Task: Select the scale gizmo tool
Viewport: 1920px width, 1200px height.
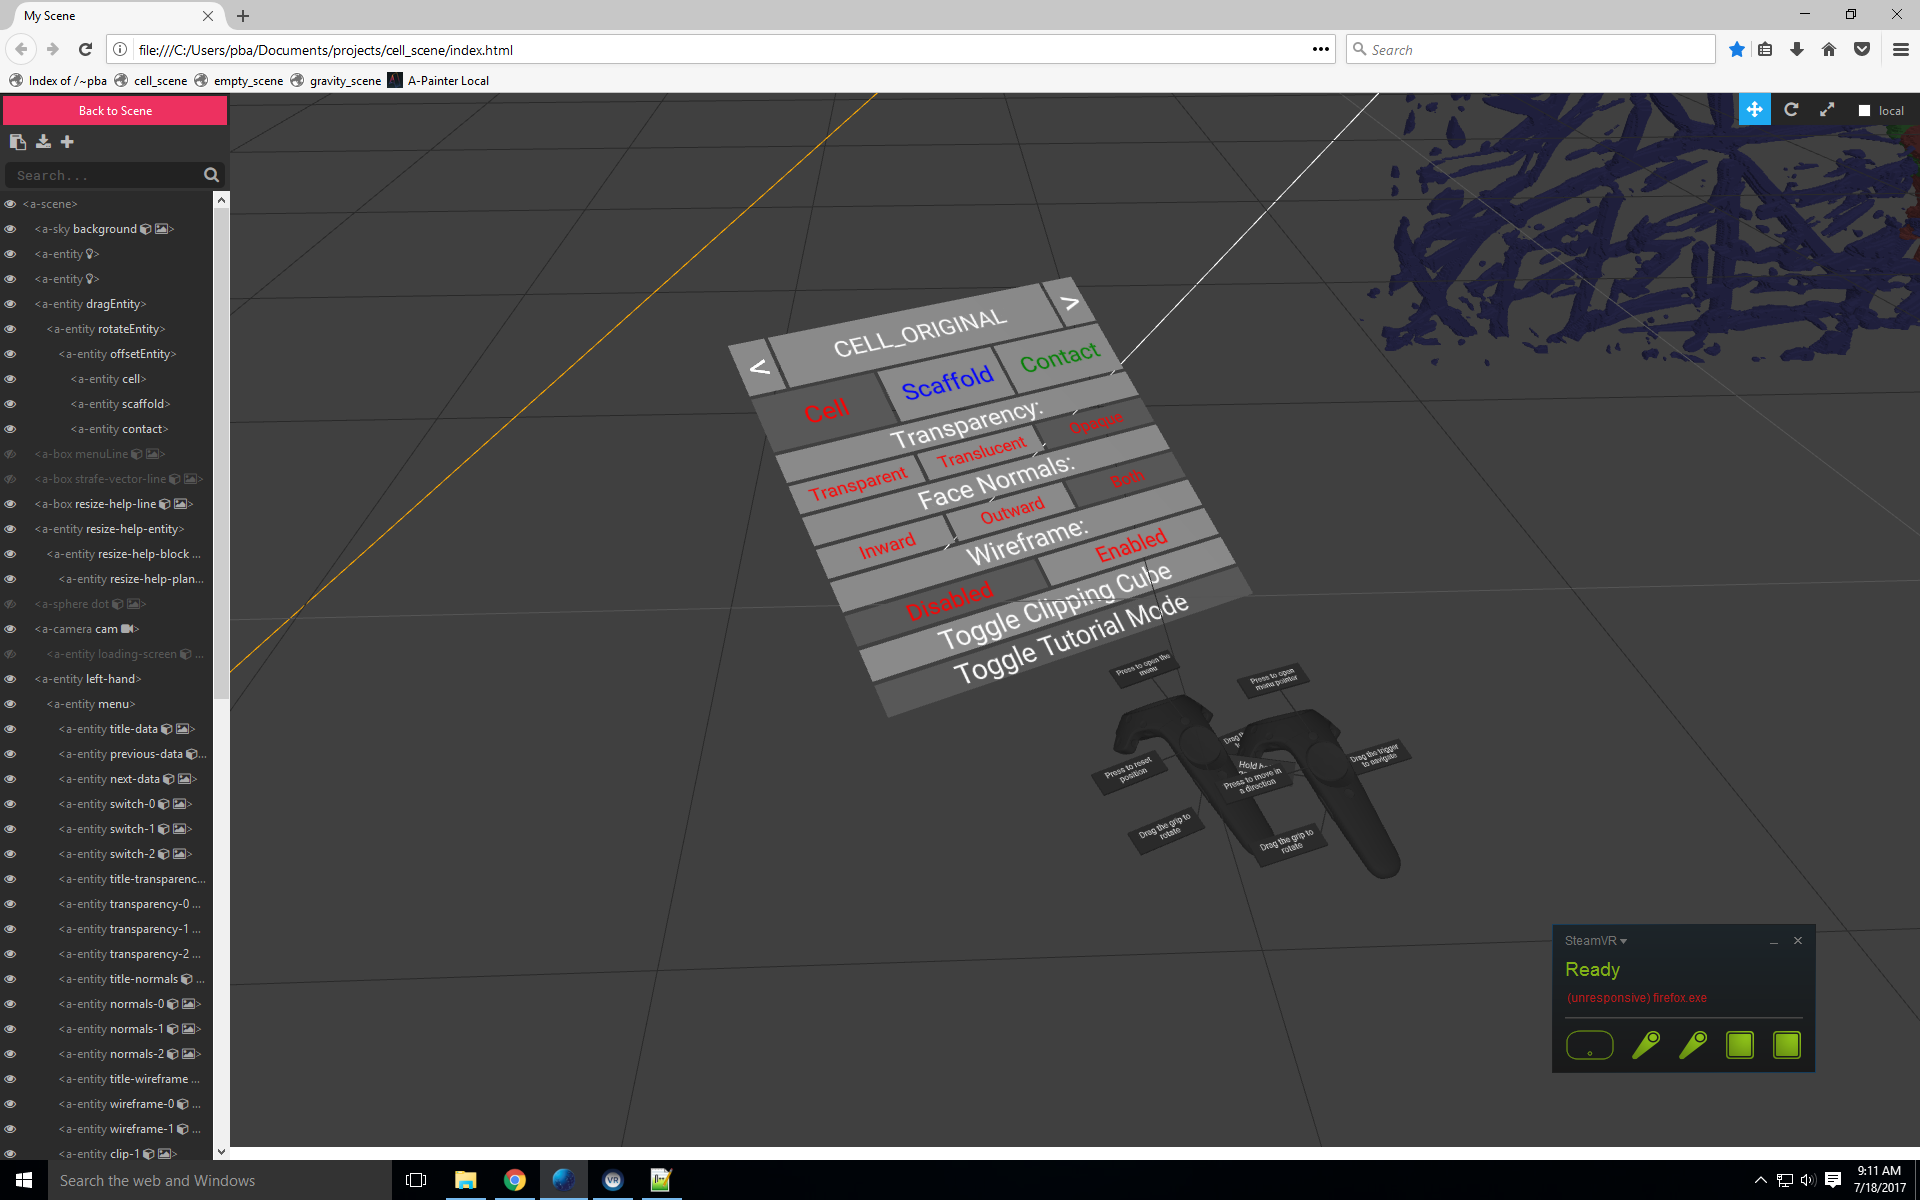Action: (x=1827, y=110)
